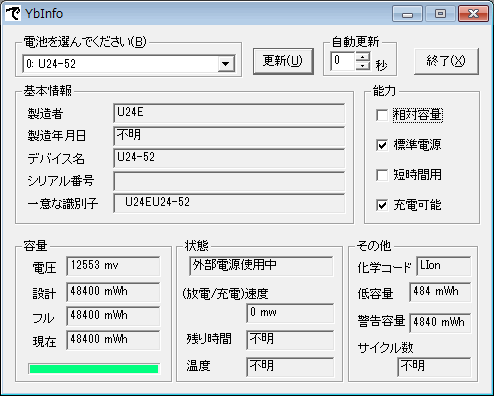Click the (放電/充電)速度 label
Image resolution: width=494 pixels, height=396 pixels.
[225, 294]
